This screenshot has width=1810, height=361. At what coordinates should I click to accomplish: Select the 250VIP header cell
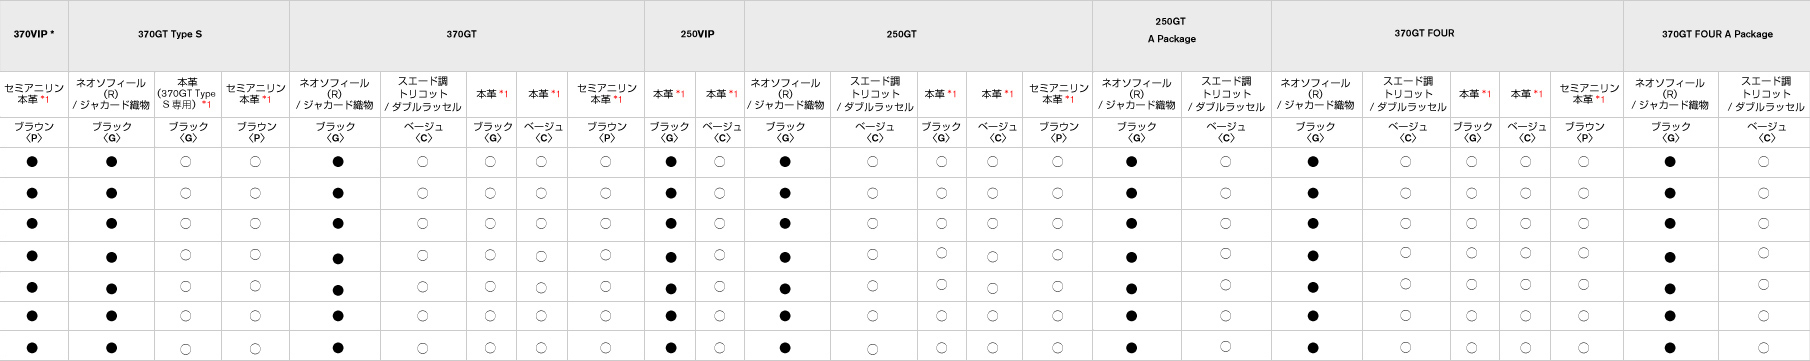[x=694, y=34]
